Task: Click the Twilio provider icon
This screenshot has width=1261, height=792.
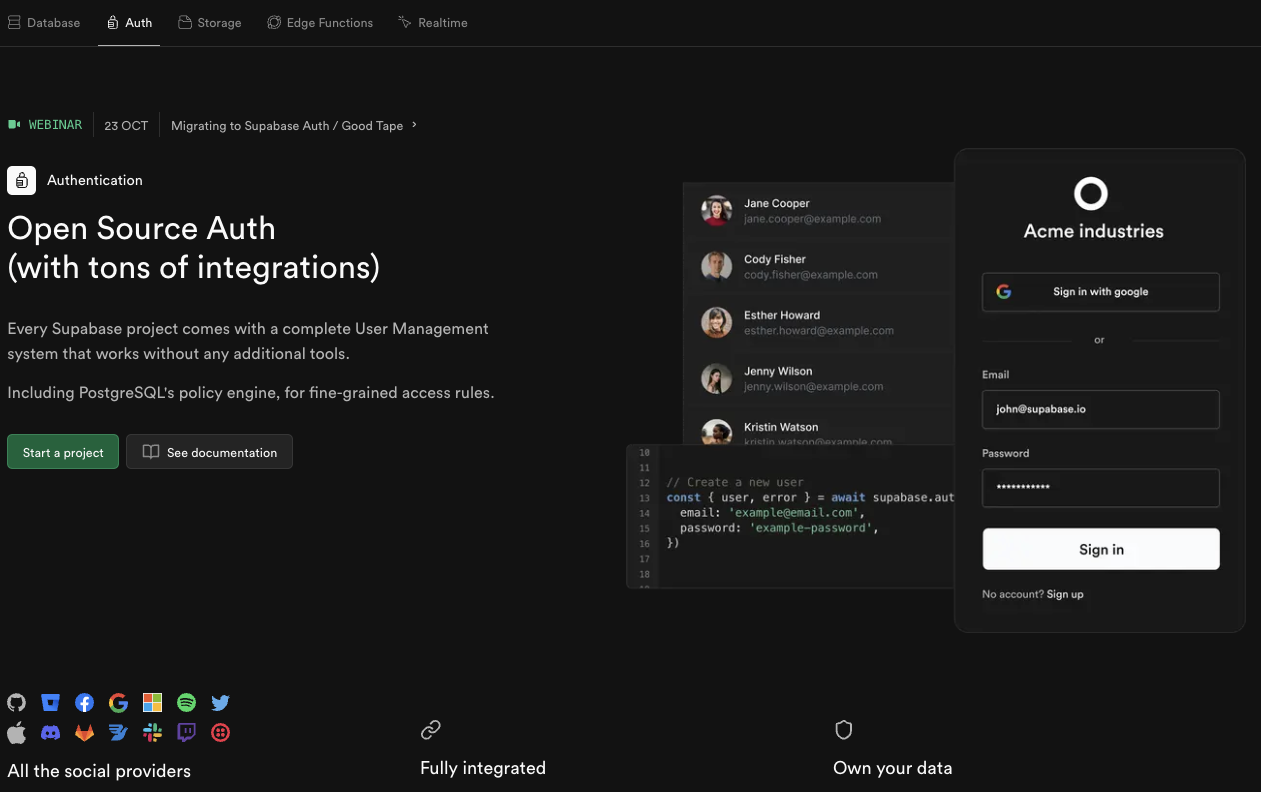Action: click(221, 733)
